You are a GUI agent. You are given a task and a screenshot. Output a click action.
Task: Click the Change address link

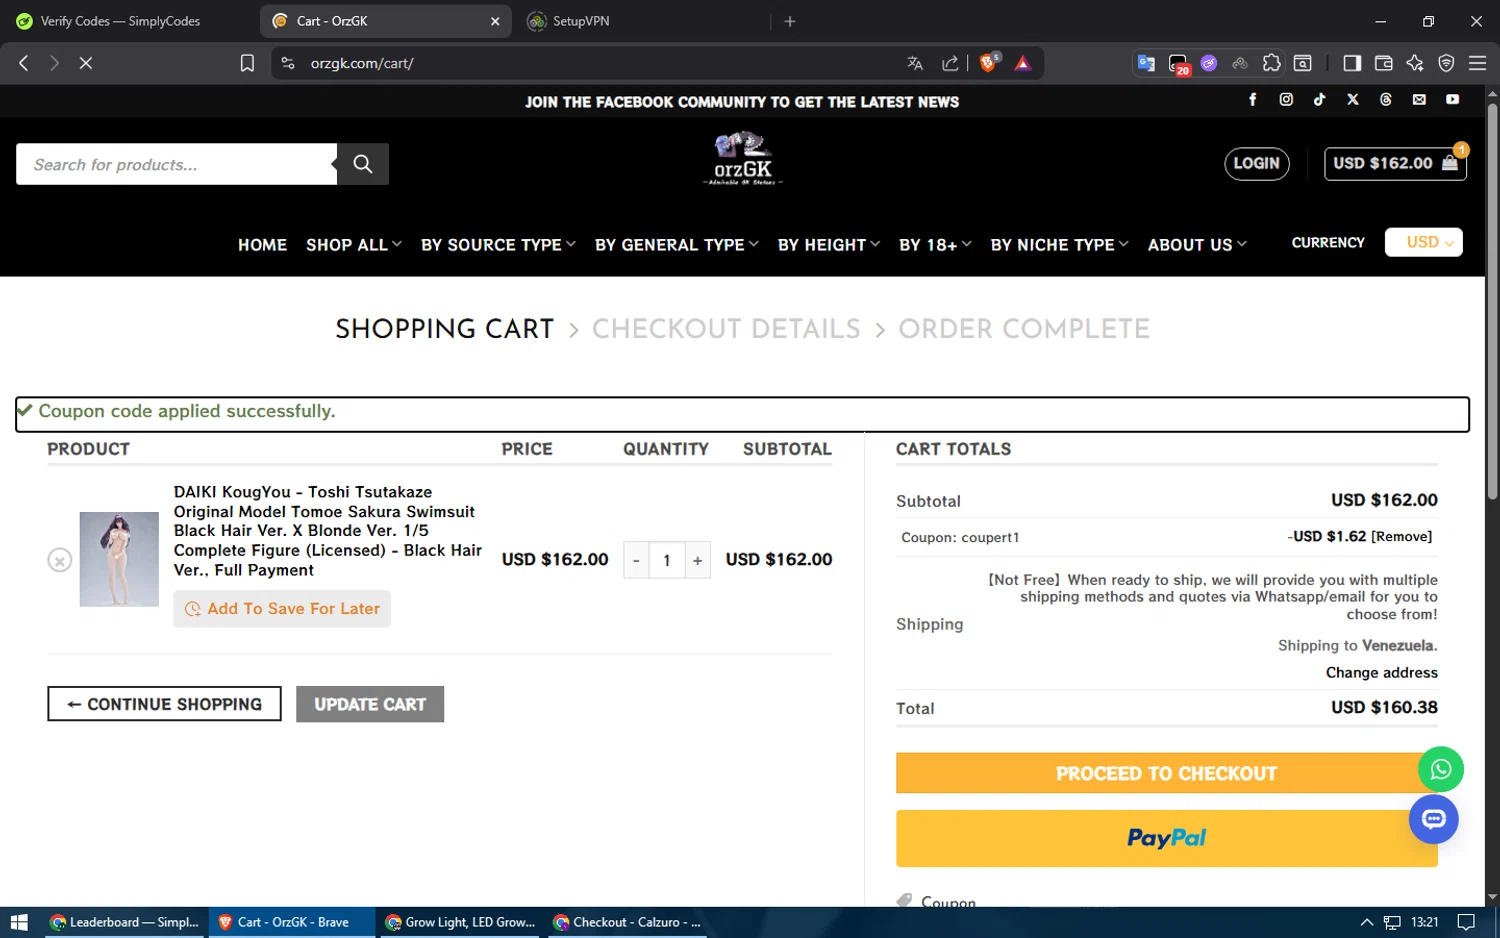tap(1381, 673)
